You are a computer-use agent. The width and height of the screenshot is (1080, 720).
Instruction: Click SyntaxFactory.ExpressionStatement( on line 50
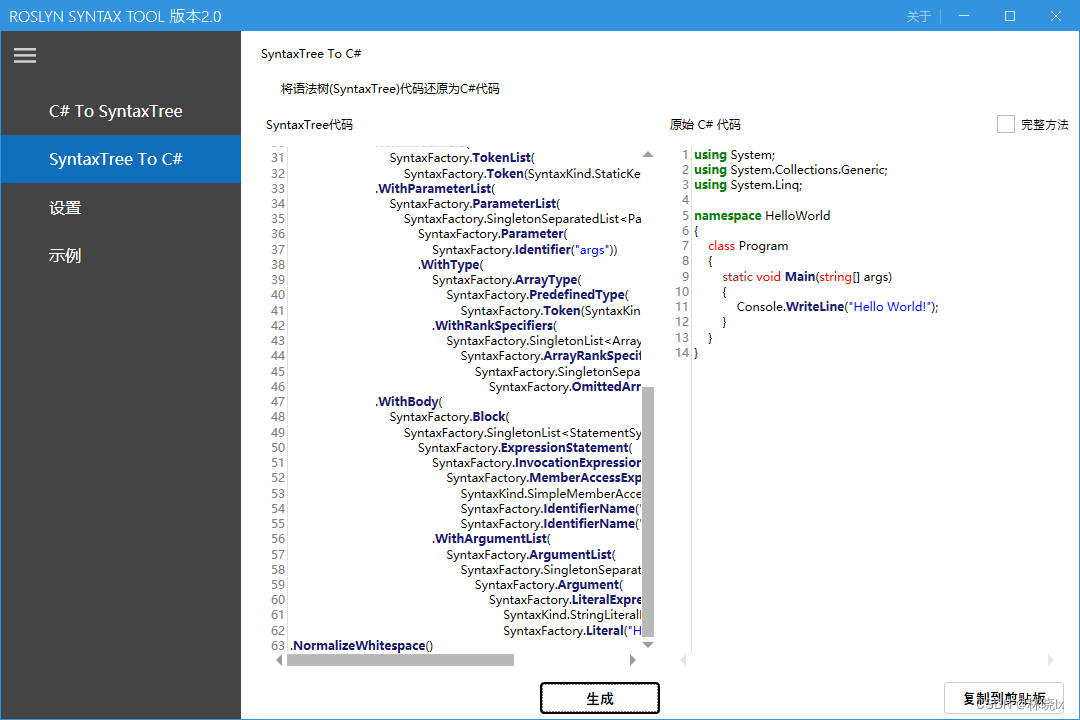pos(525,448)
